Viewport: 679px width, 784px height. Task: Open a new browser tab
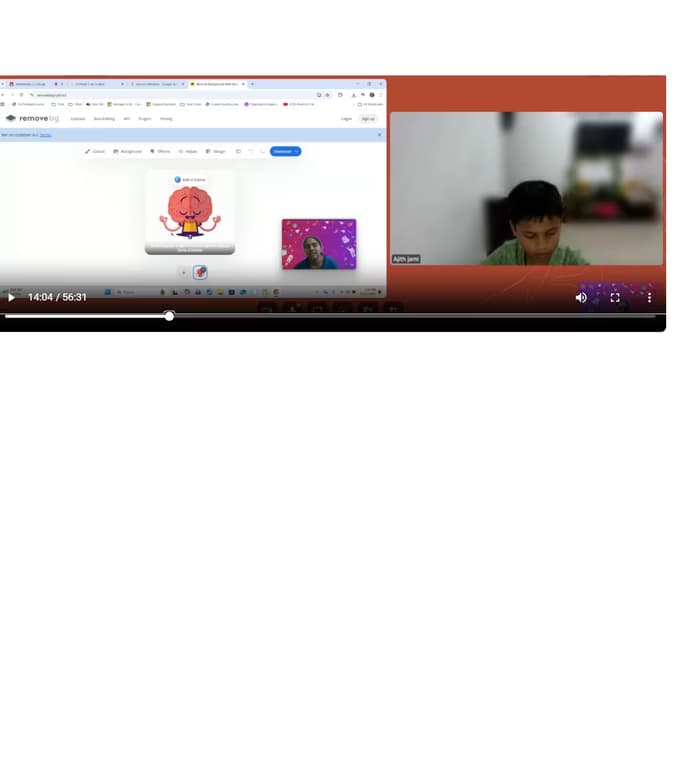click(x=252, y=84)
